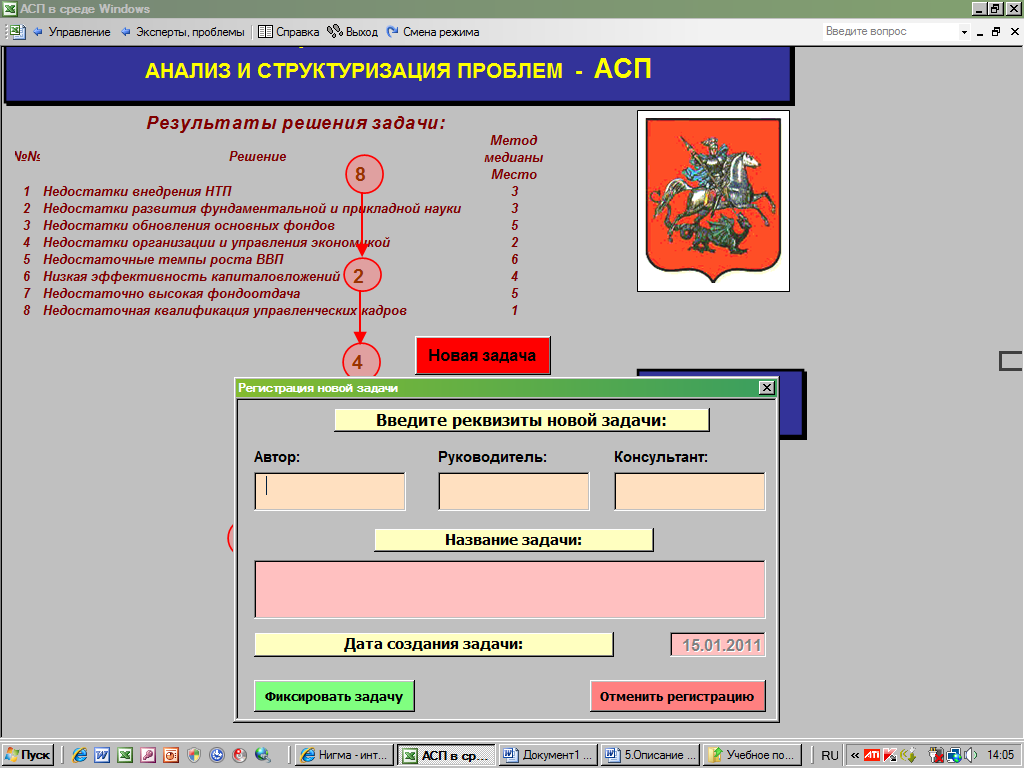
Task: Open Эксперты, проблемы menu
Action: pos(182,32)
